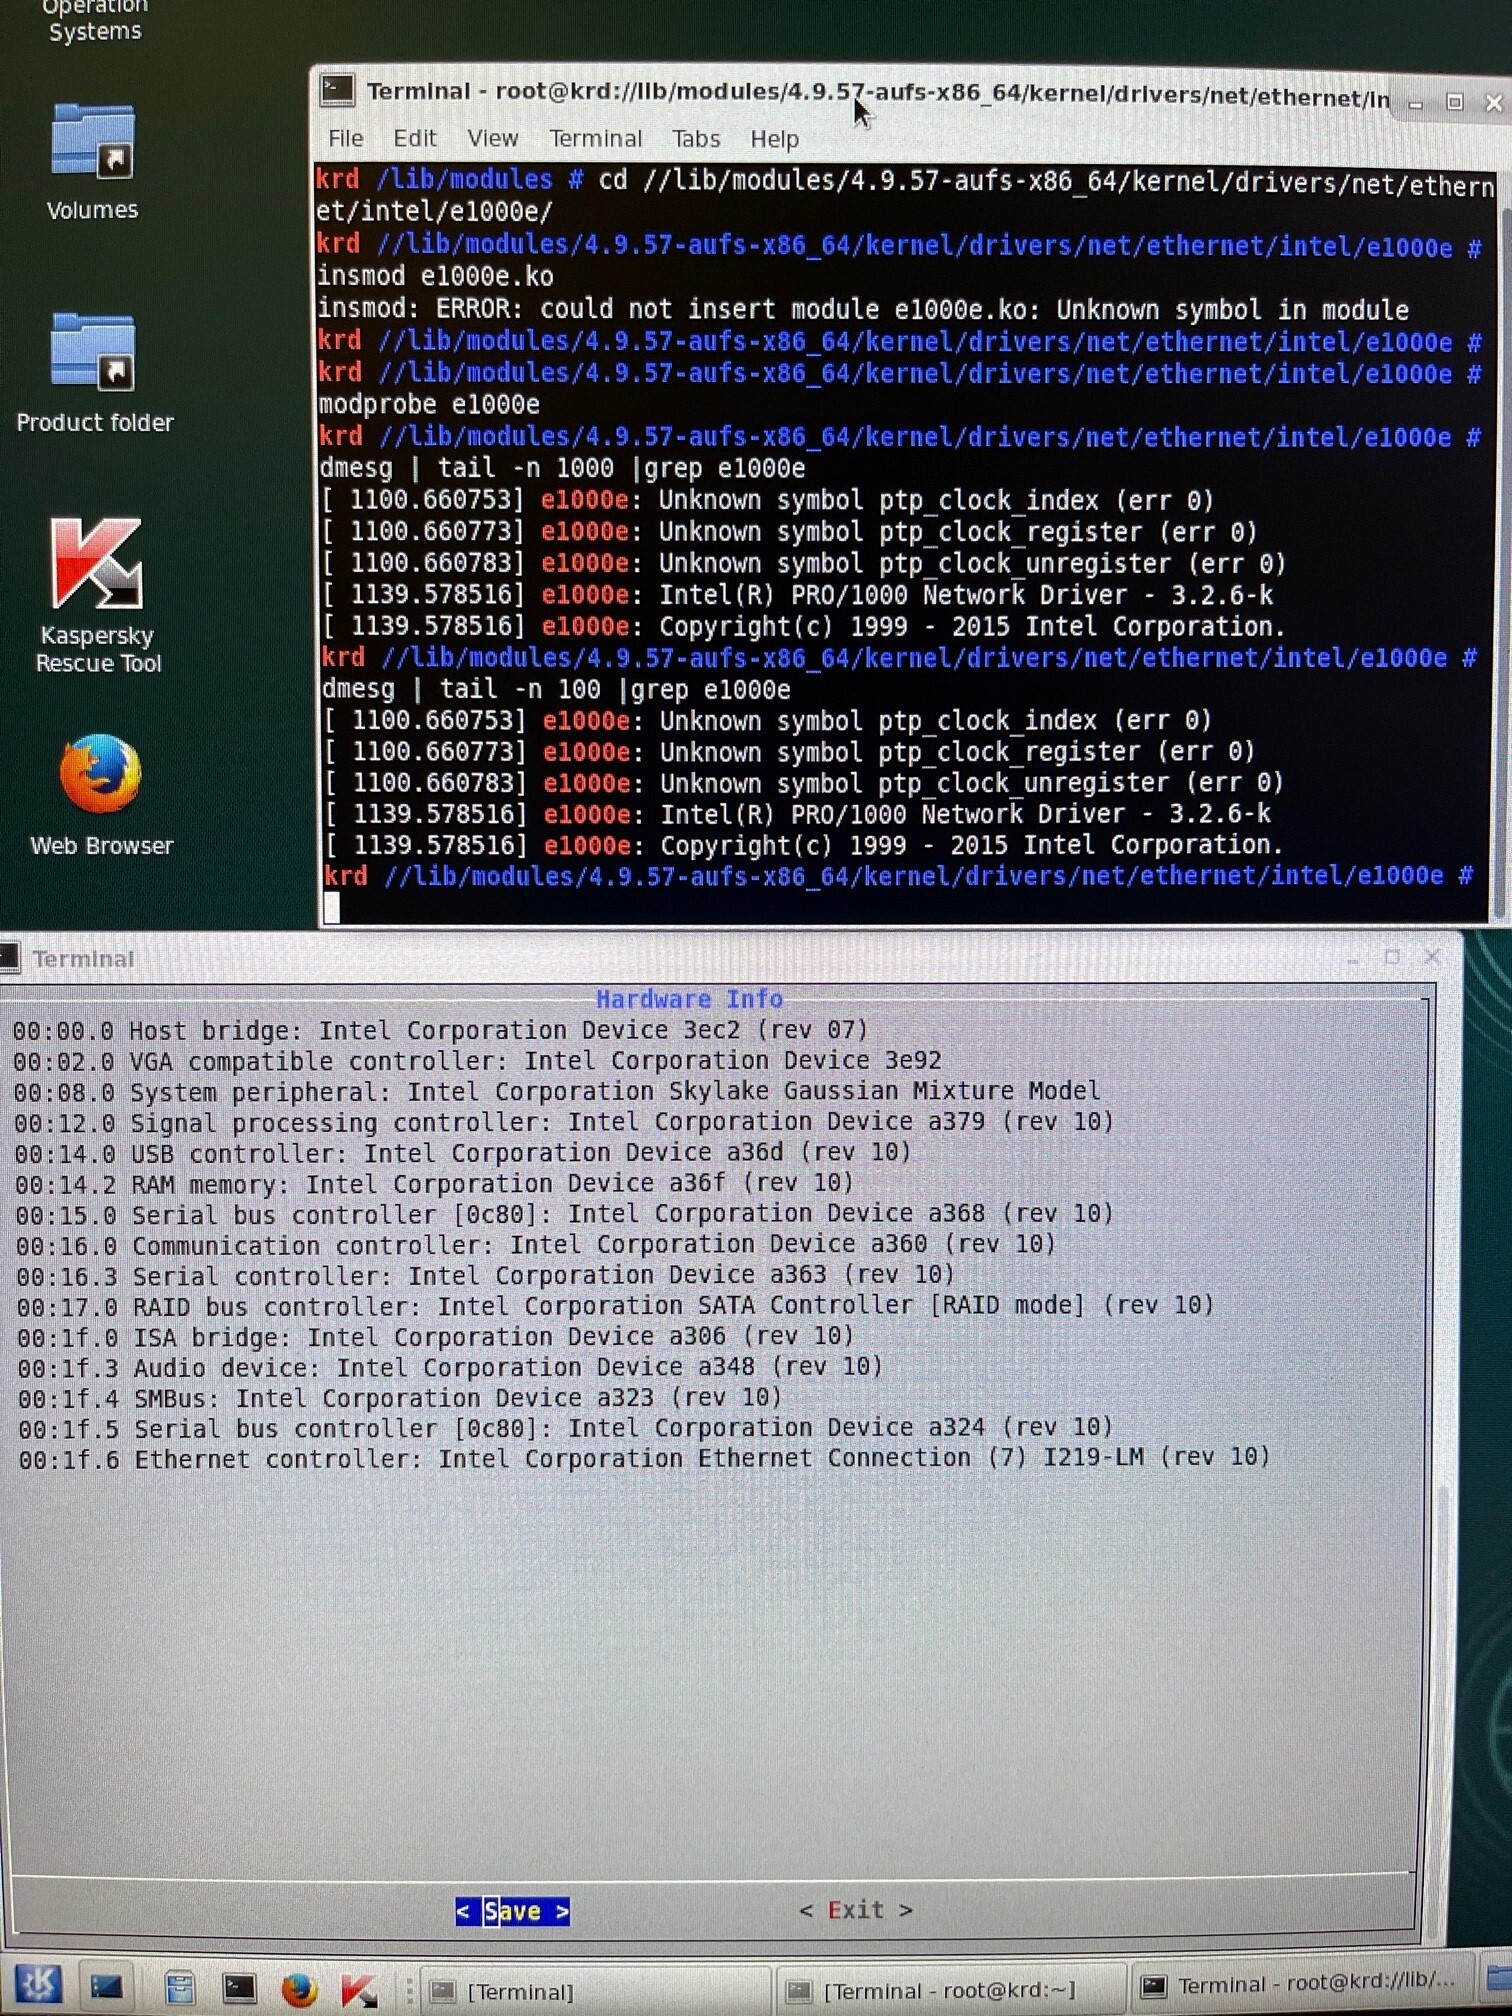Select the Skylake Gaussian Mixture Model line
The width and height of the screenshot is (1512, 2016).
(x=557, y=1091)
